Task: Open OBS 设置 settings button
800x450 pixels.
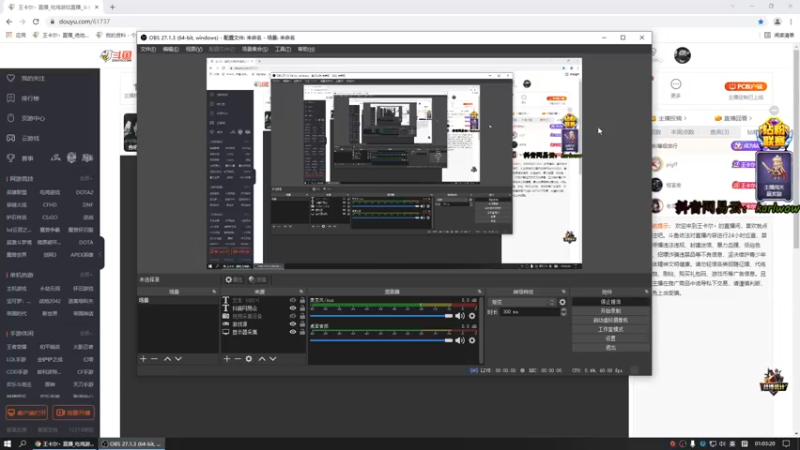Action: point(611,338)
